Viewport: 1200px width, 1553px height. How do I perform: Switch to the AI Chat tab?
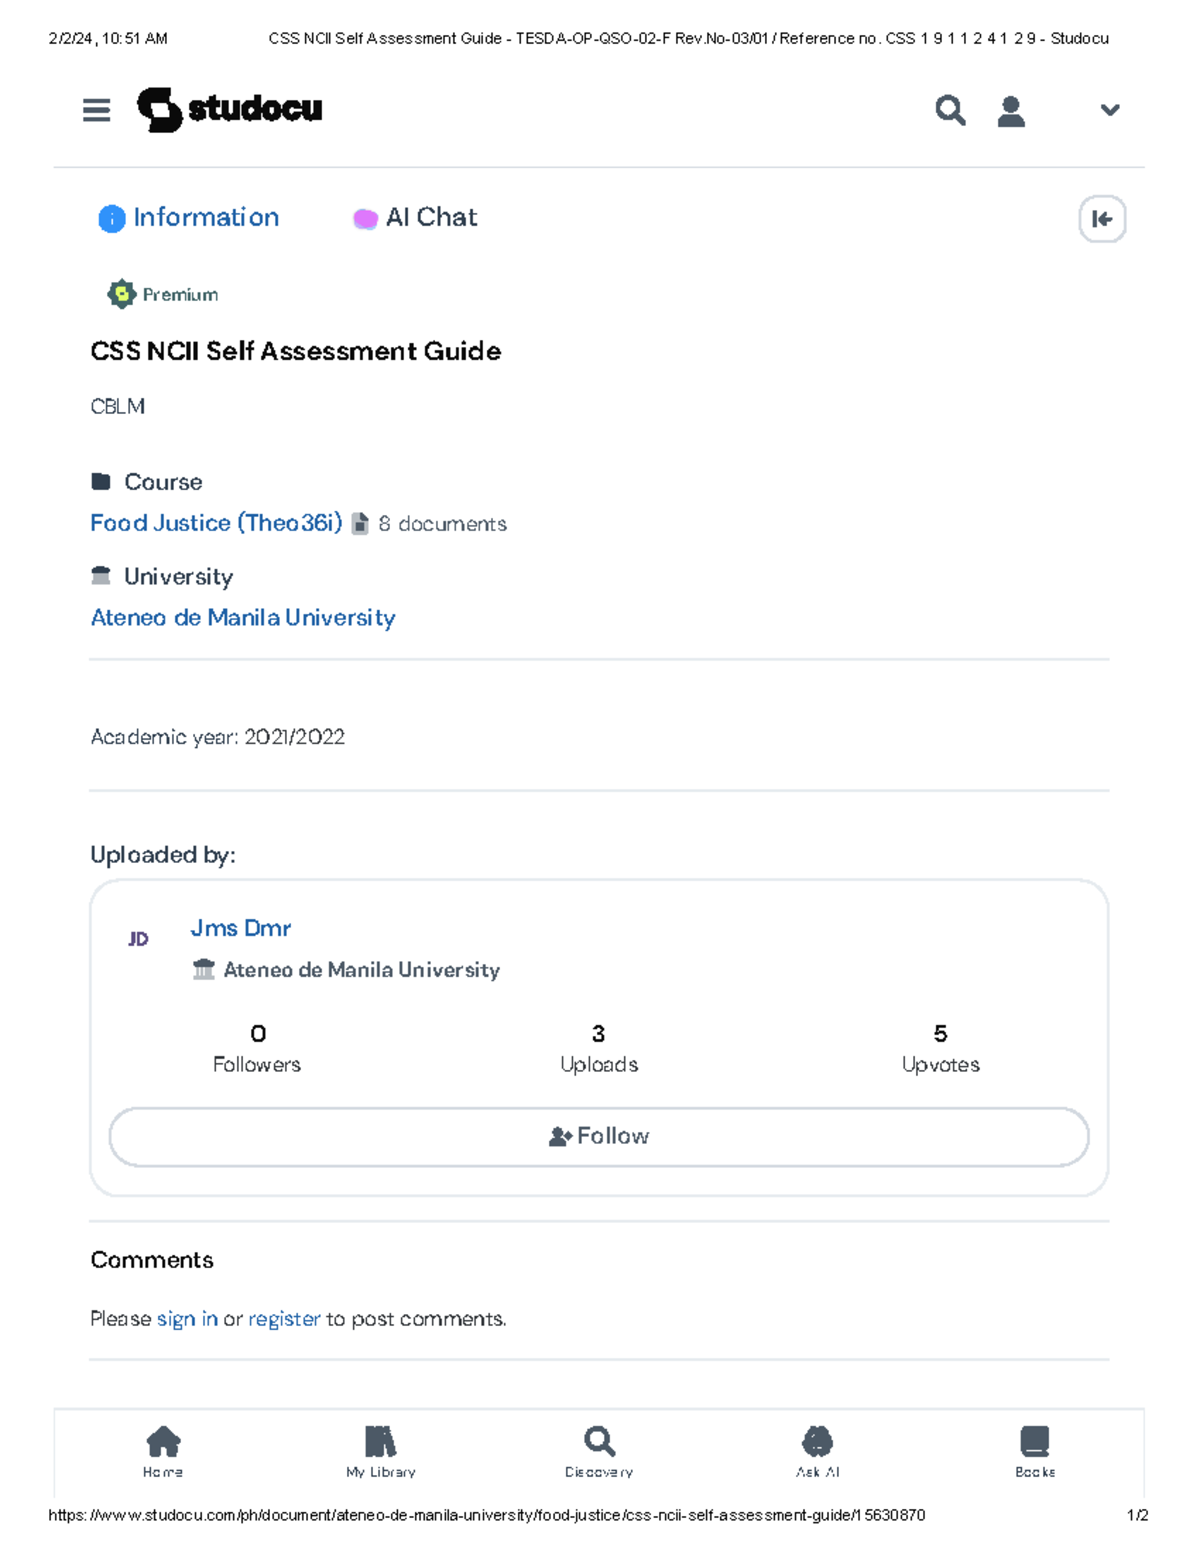coord(416,218)
